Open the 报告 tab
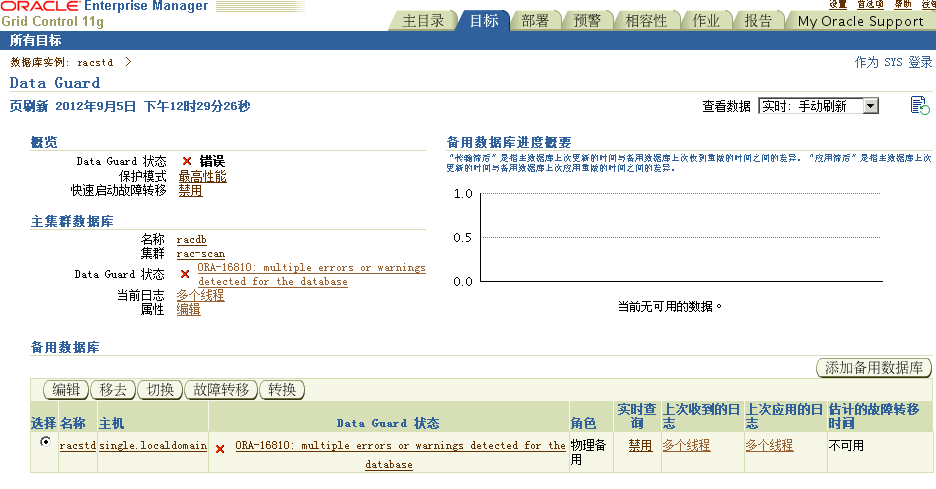 (x=758, y=21)
